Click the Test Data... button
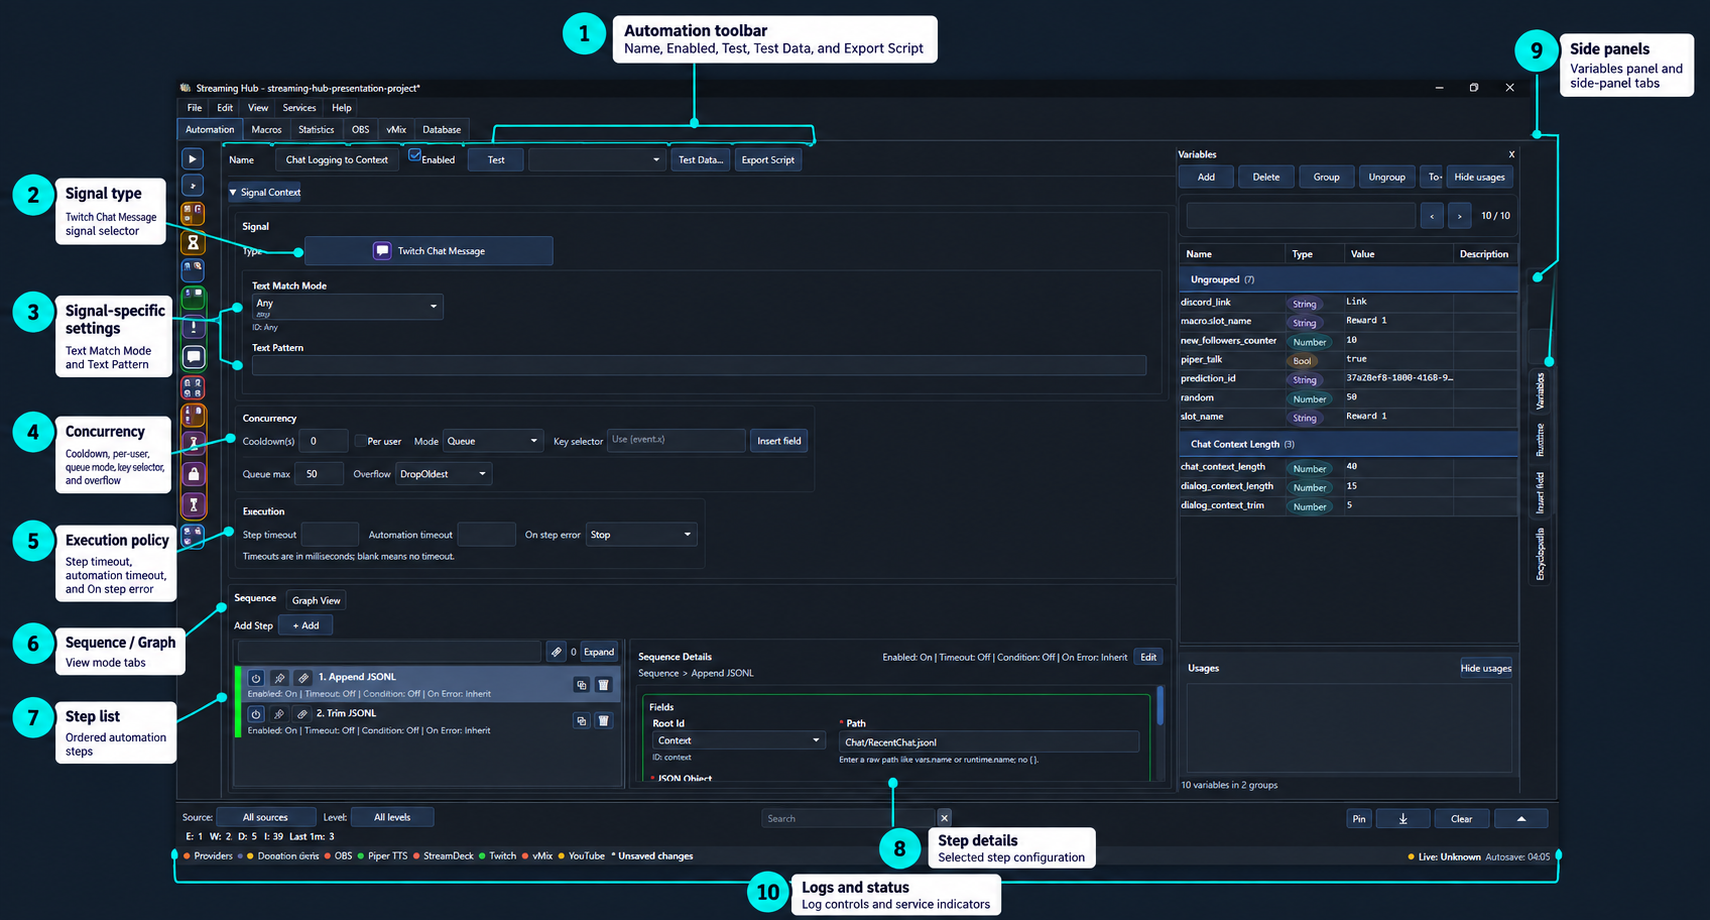1710x920 pixels. pyautogui.click(x=700, y=160)
